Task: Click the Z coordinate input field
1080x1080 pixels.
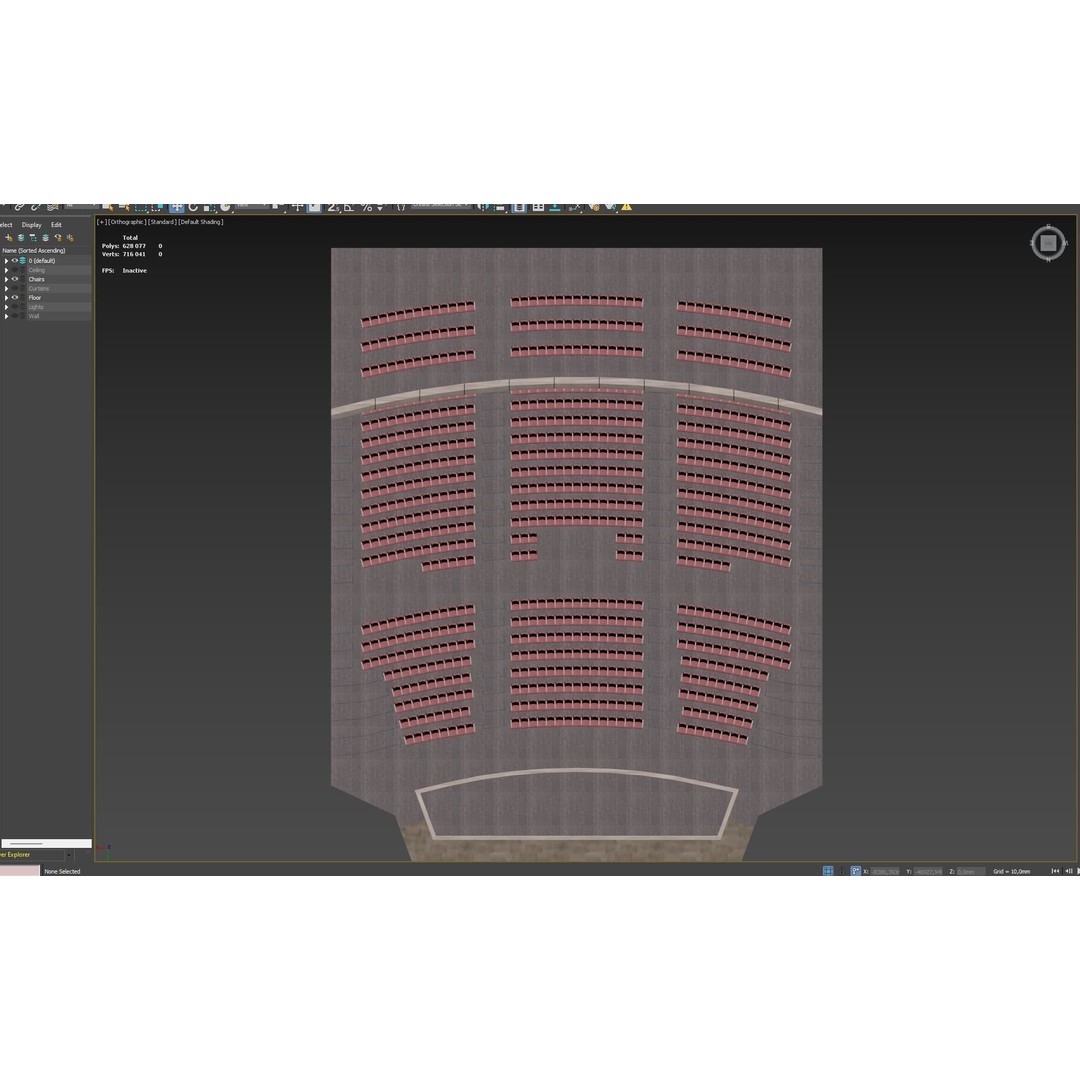Action: [x=970, y=871]
